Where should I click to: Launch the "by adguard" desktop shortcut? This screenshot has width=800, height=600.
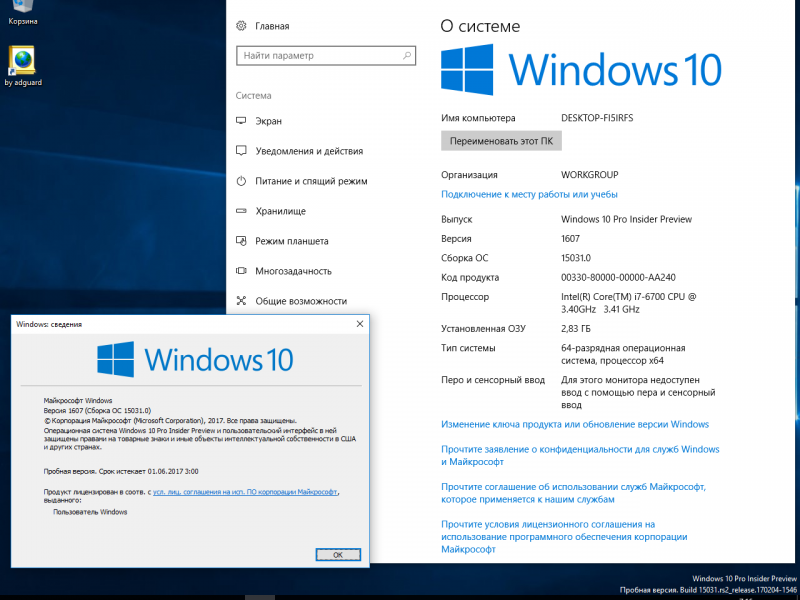coord(22,66)
